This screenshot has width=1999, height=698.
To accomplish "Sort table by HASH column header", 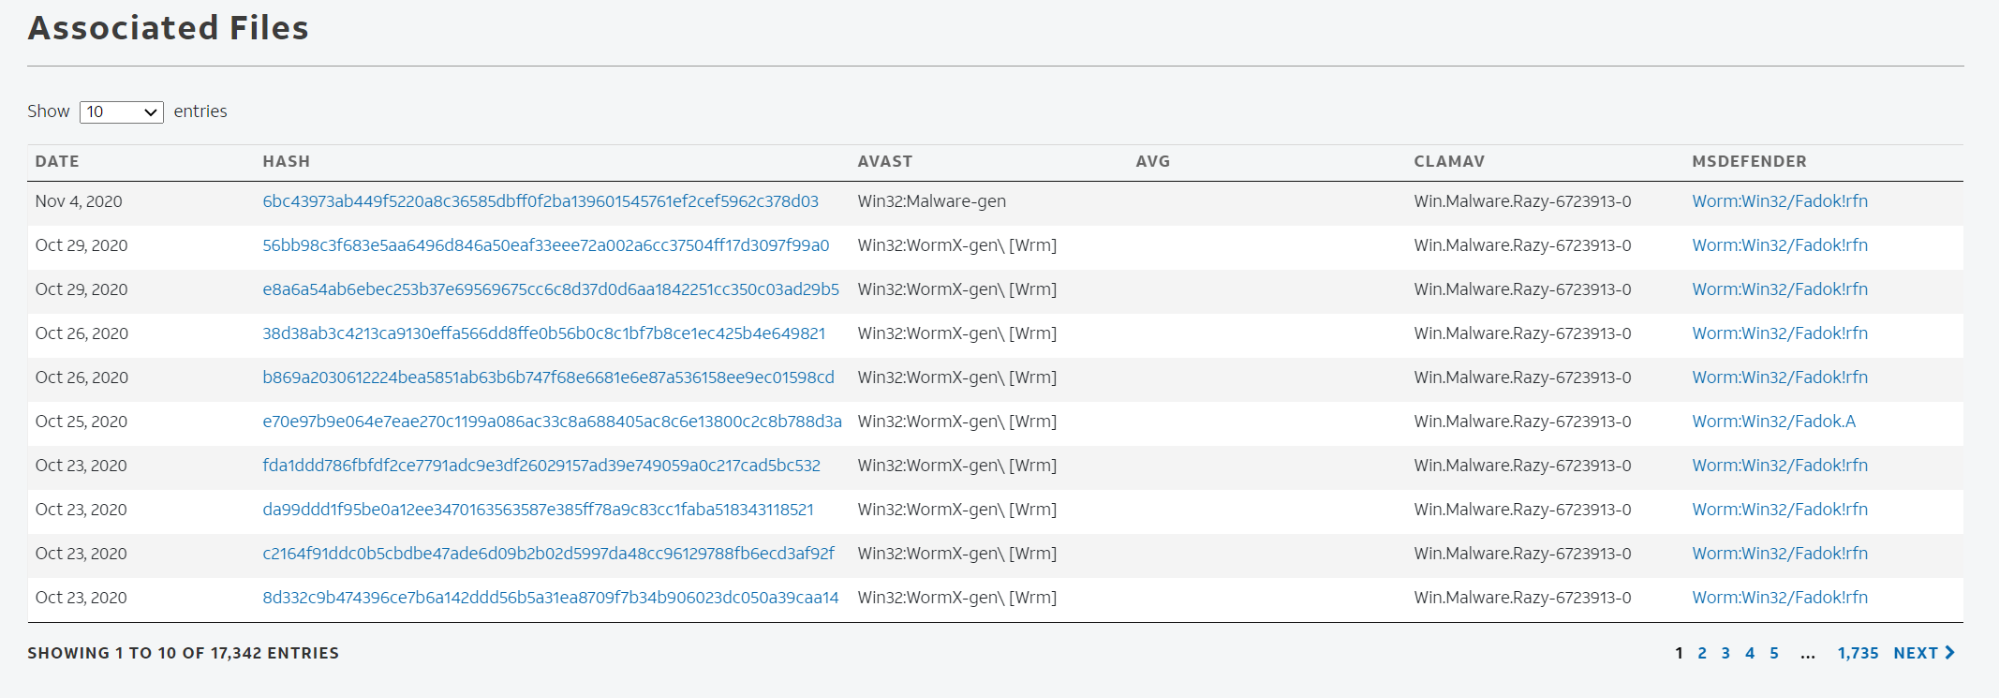I will [x=286, y=161].
